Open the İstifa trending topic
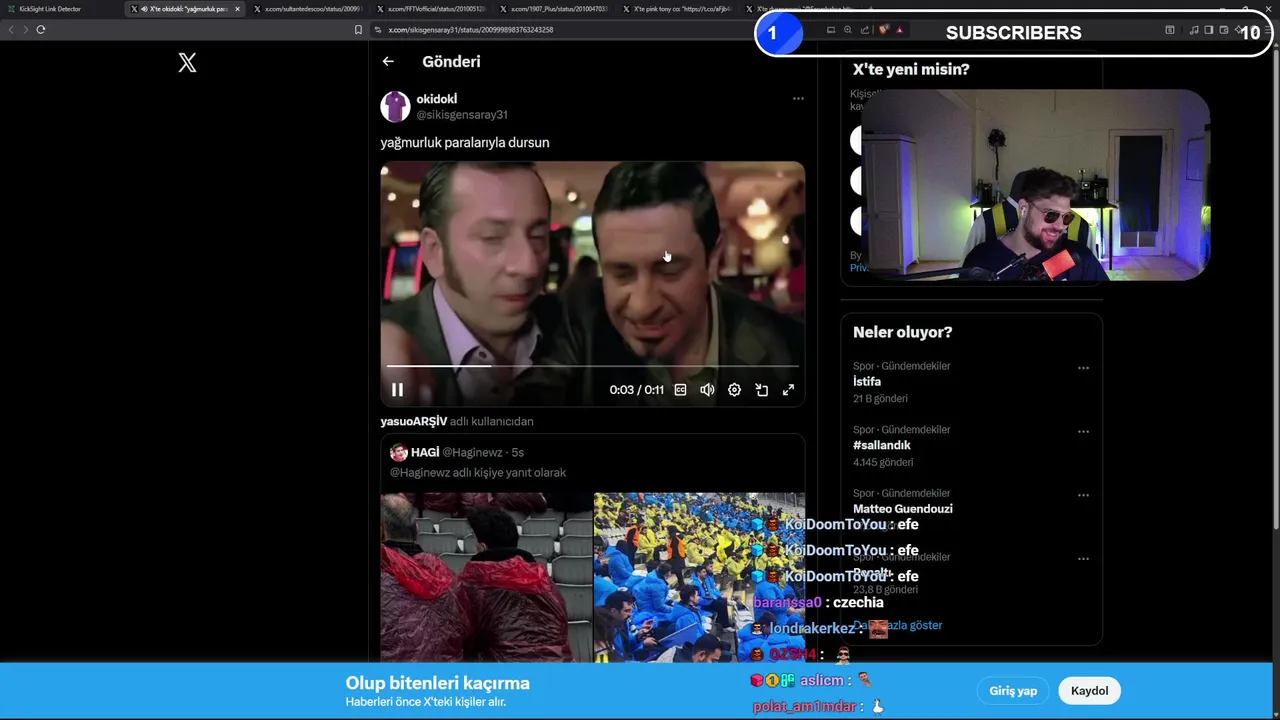Viewport: 1280px width, 720px height. [867, 382]
